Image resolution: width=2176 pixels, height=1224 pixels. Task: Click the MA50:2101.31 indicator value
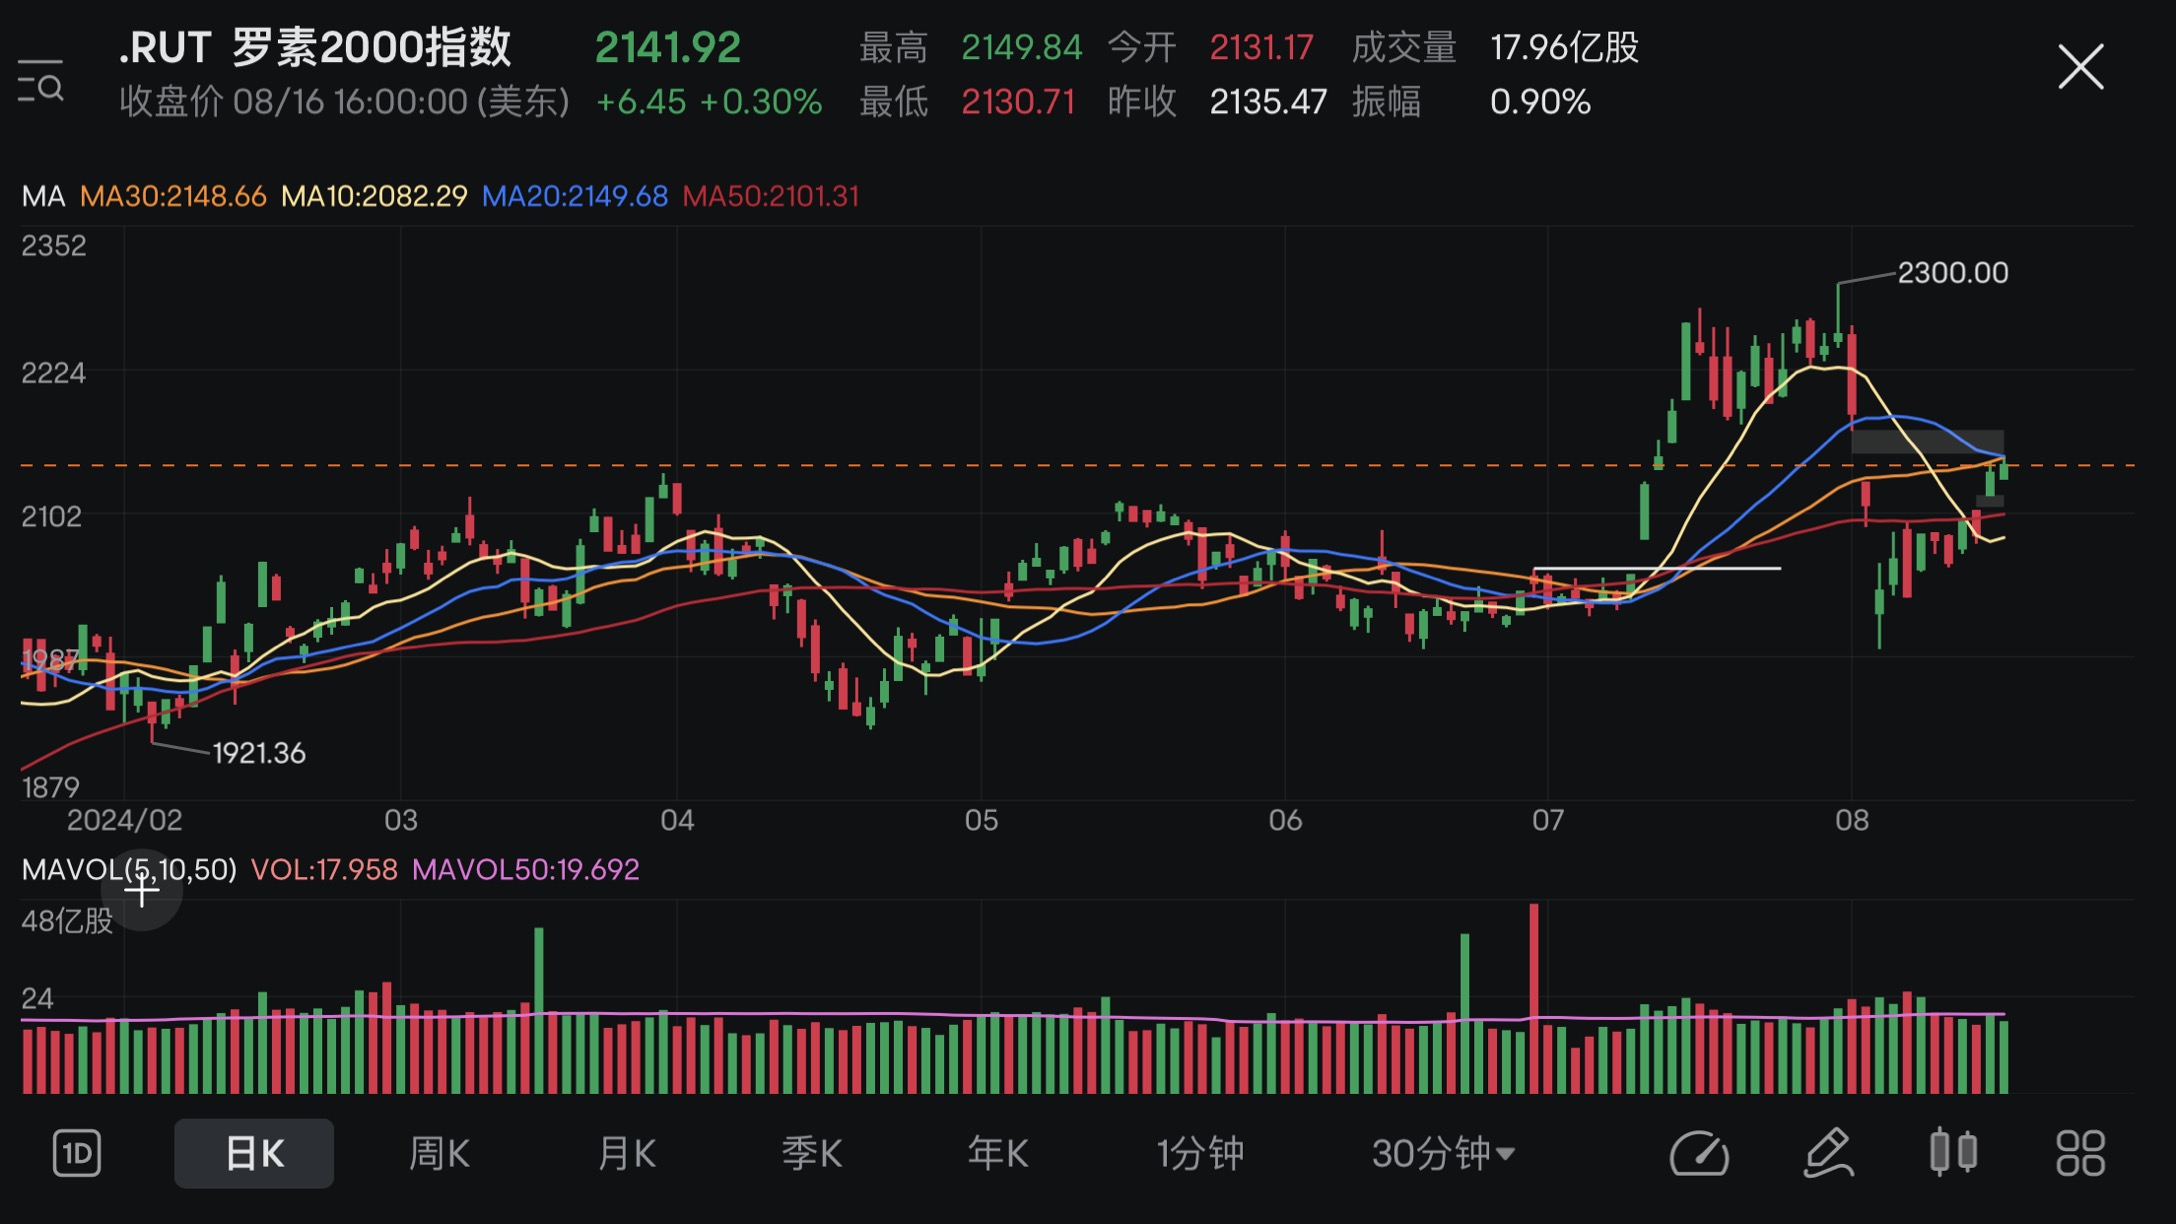pyautogui.click(x=771, y=196)
